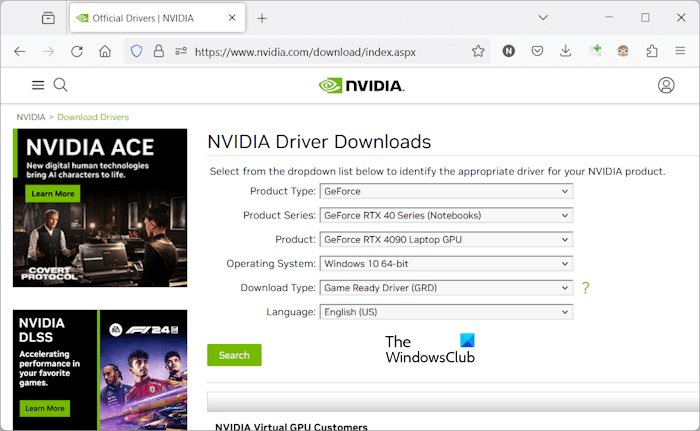Open a new browser tab
This screenshot has height=431, width=700.
(x=262, y=18)
